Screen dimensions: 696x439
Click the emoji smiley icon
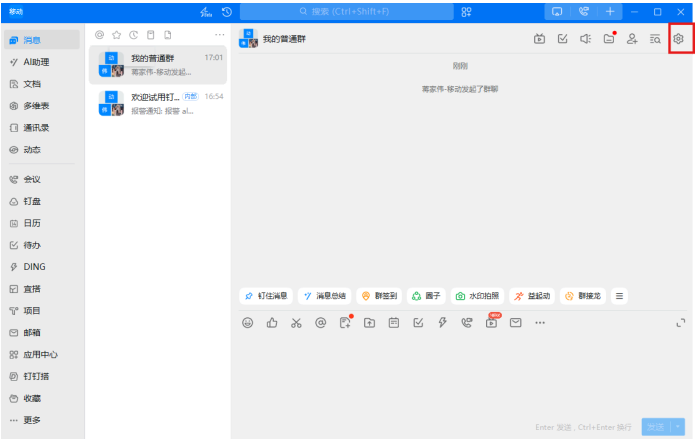click(248, 323)
